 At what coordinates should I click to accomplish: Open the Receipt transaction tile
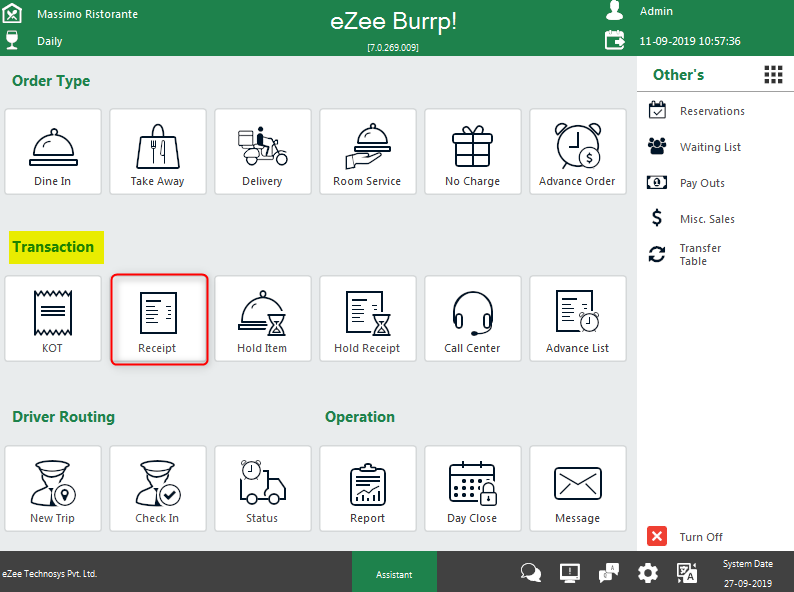pyautogui.click(x=159, y=319)
